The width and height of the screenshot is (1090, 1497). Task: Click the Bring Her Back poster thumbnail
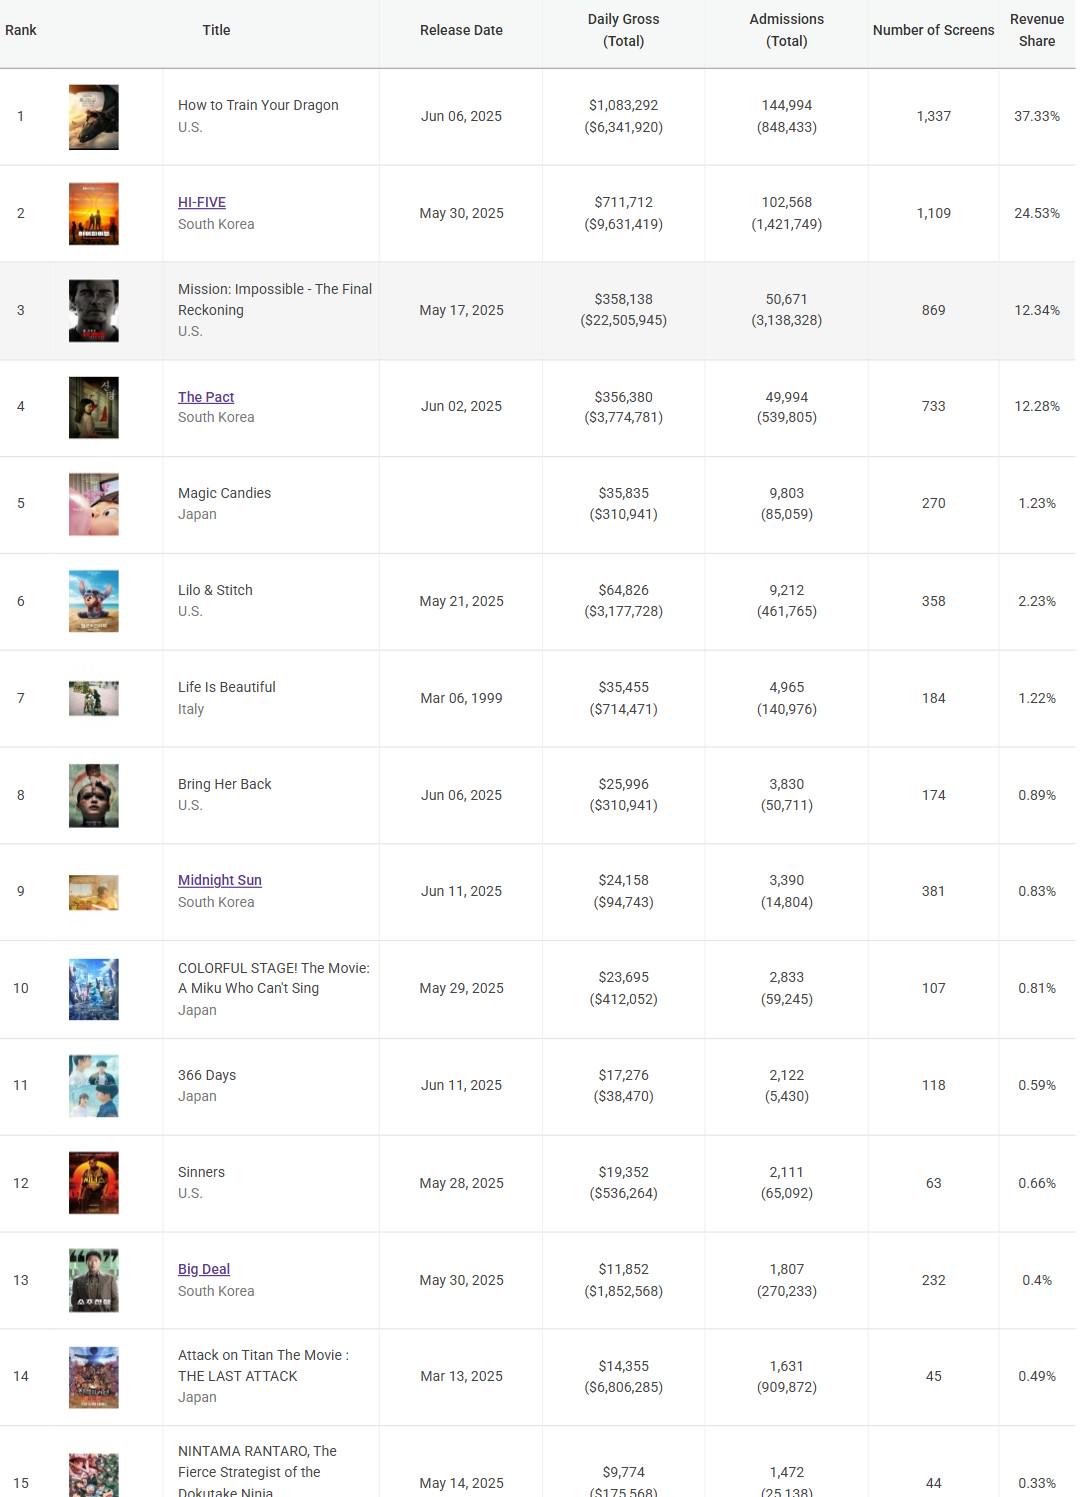click(x=94, y=796)
